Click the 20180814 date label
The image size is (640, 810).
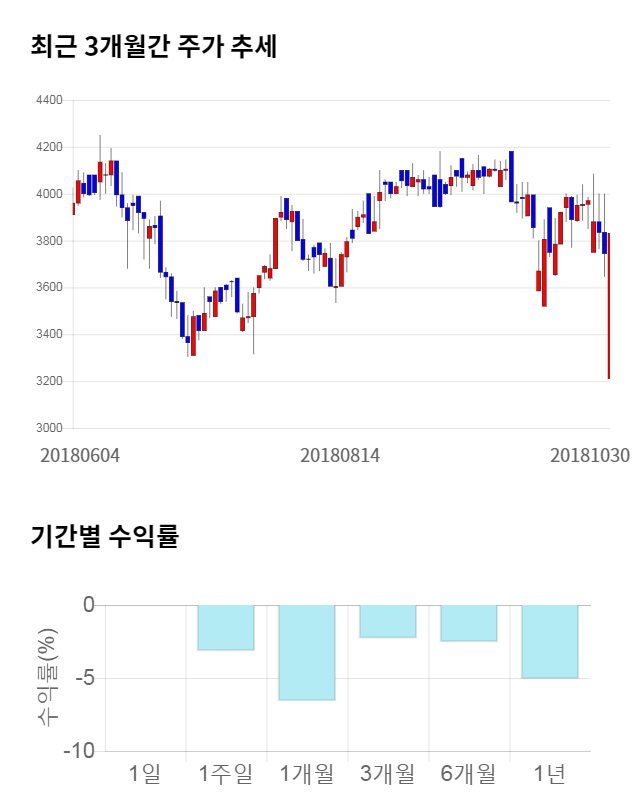340,455
